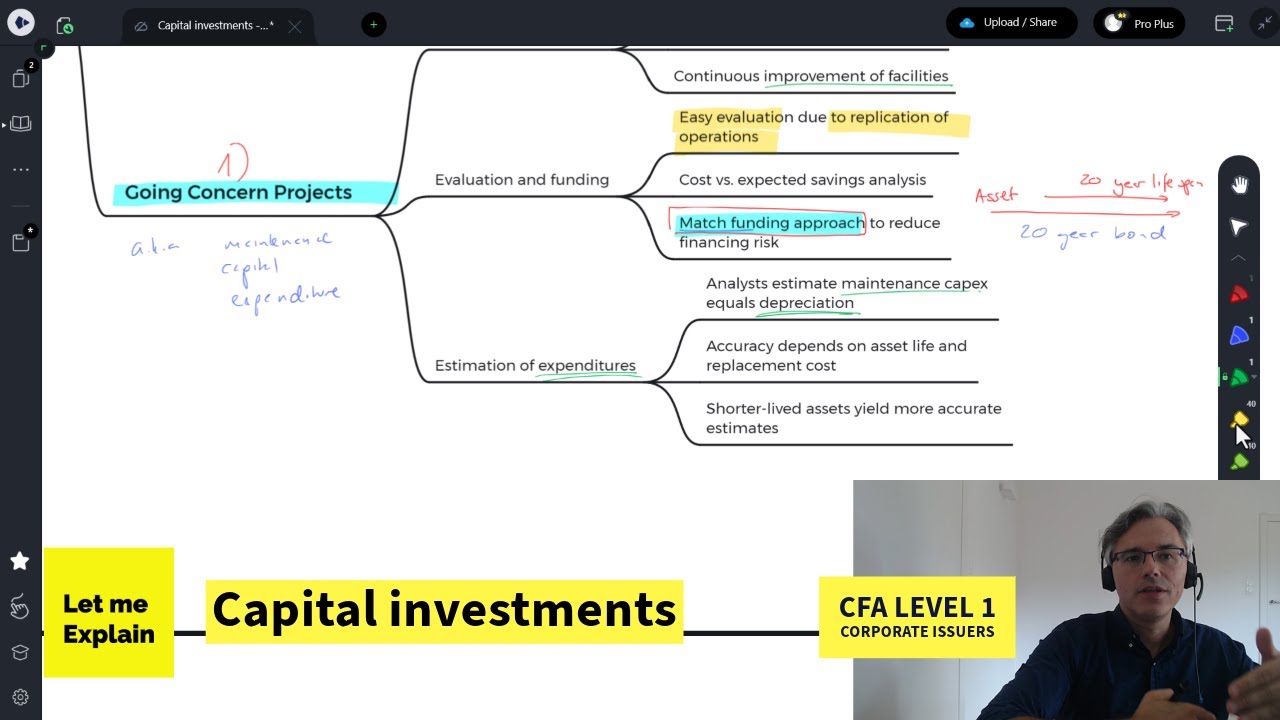
Task: Open the graduation cap learning icon
Action: 20,652
